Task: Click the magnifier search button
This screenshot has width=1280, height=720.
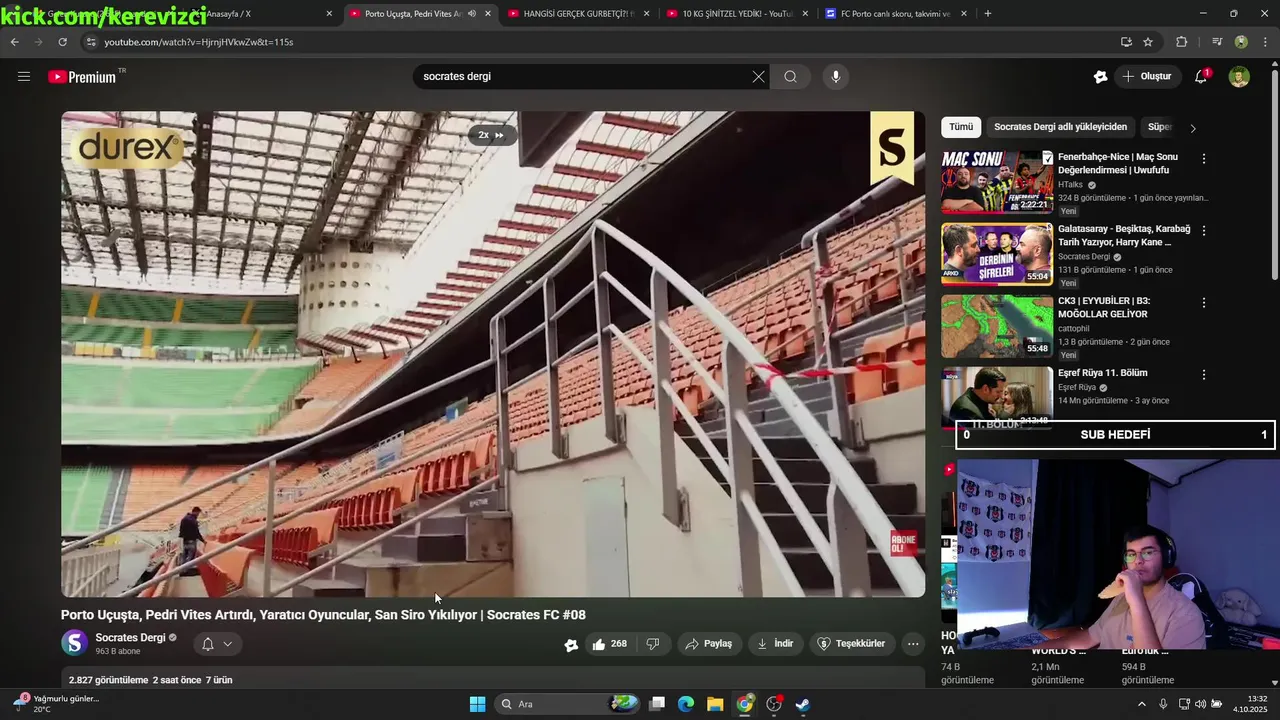Action: (790, 76)
